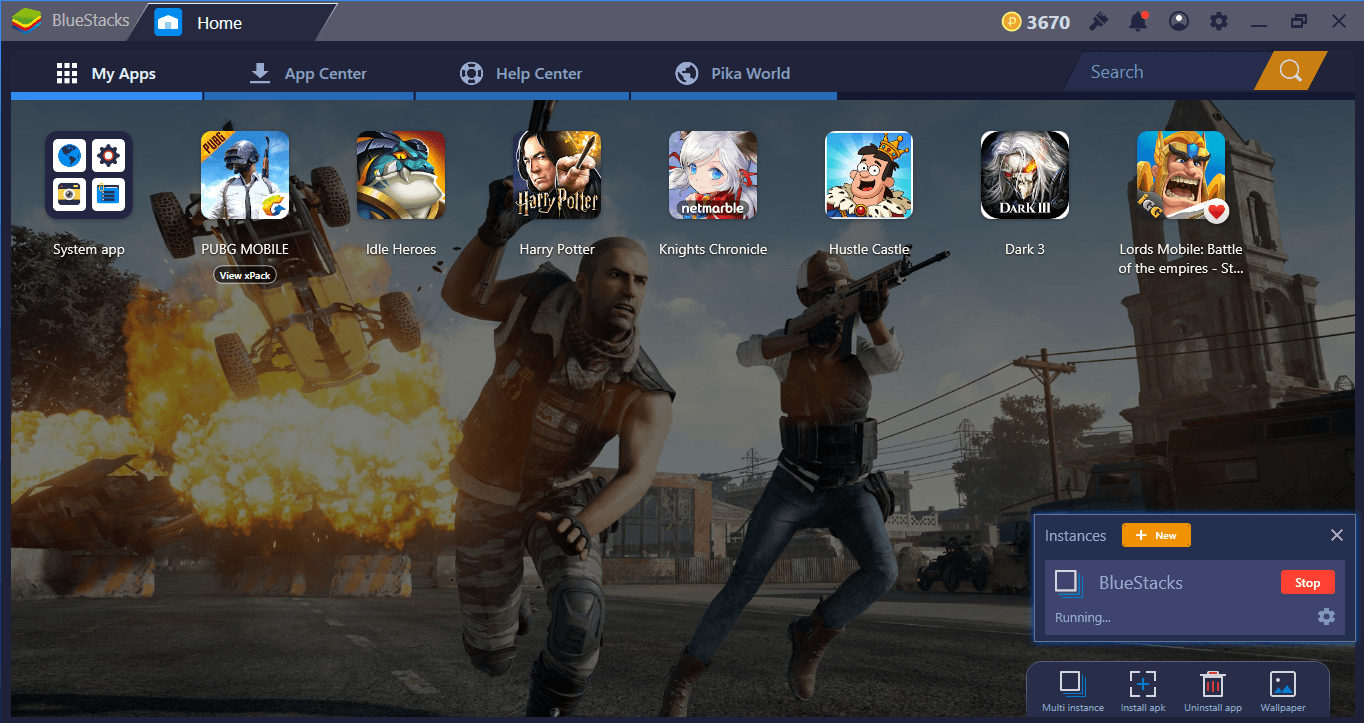
Task: Click the Instances panel title
Action: [x=1075, y=536]
